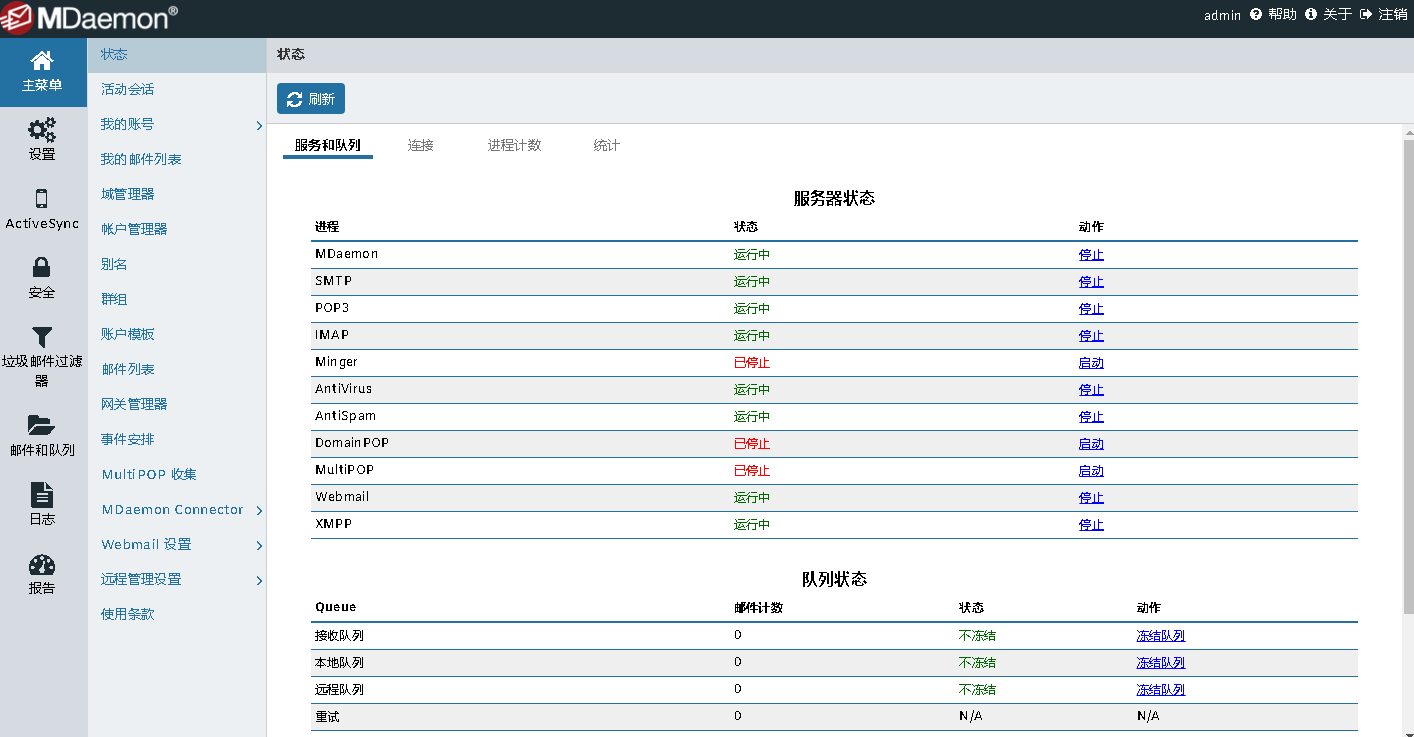
Task: Switch to the 统计 tab
Action: (x=607, y=146)
